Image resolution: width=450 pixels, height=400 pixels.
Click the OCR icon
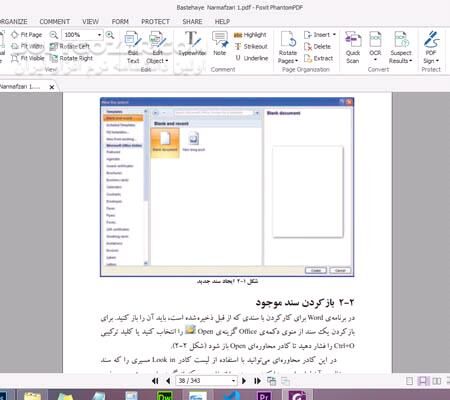(375, 39)
